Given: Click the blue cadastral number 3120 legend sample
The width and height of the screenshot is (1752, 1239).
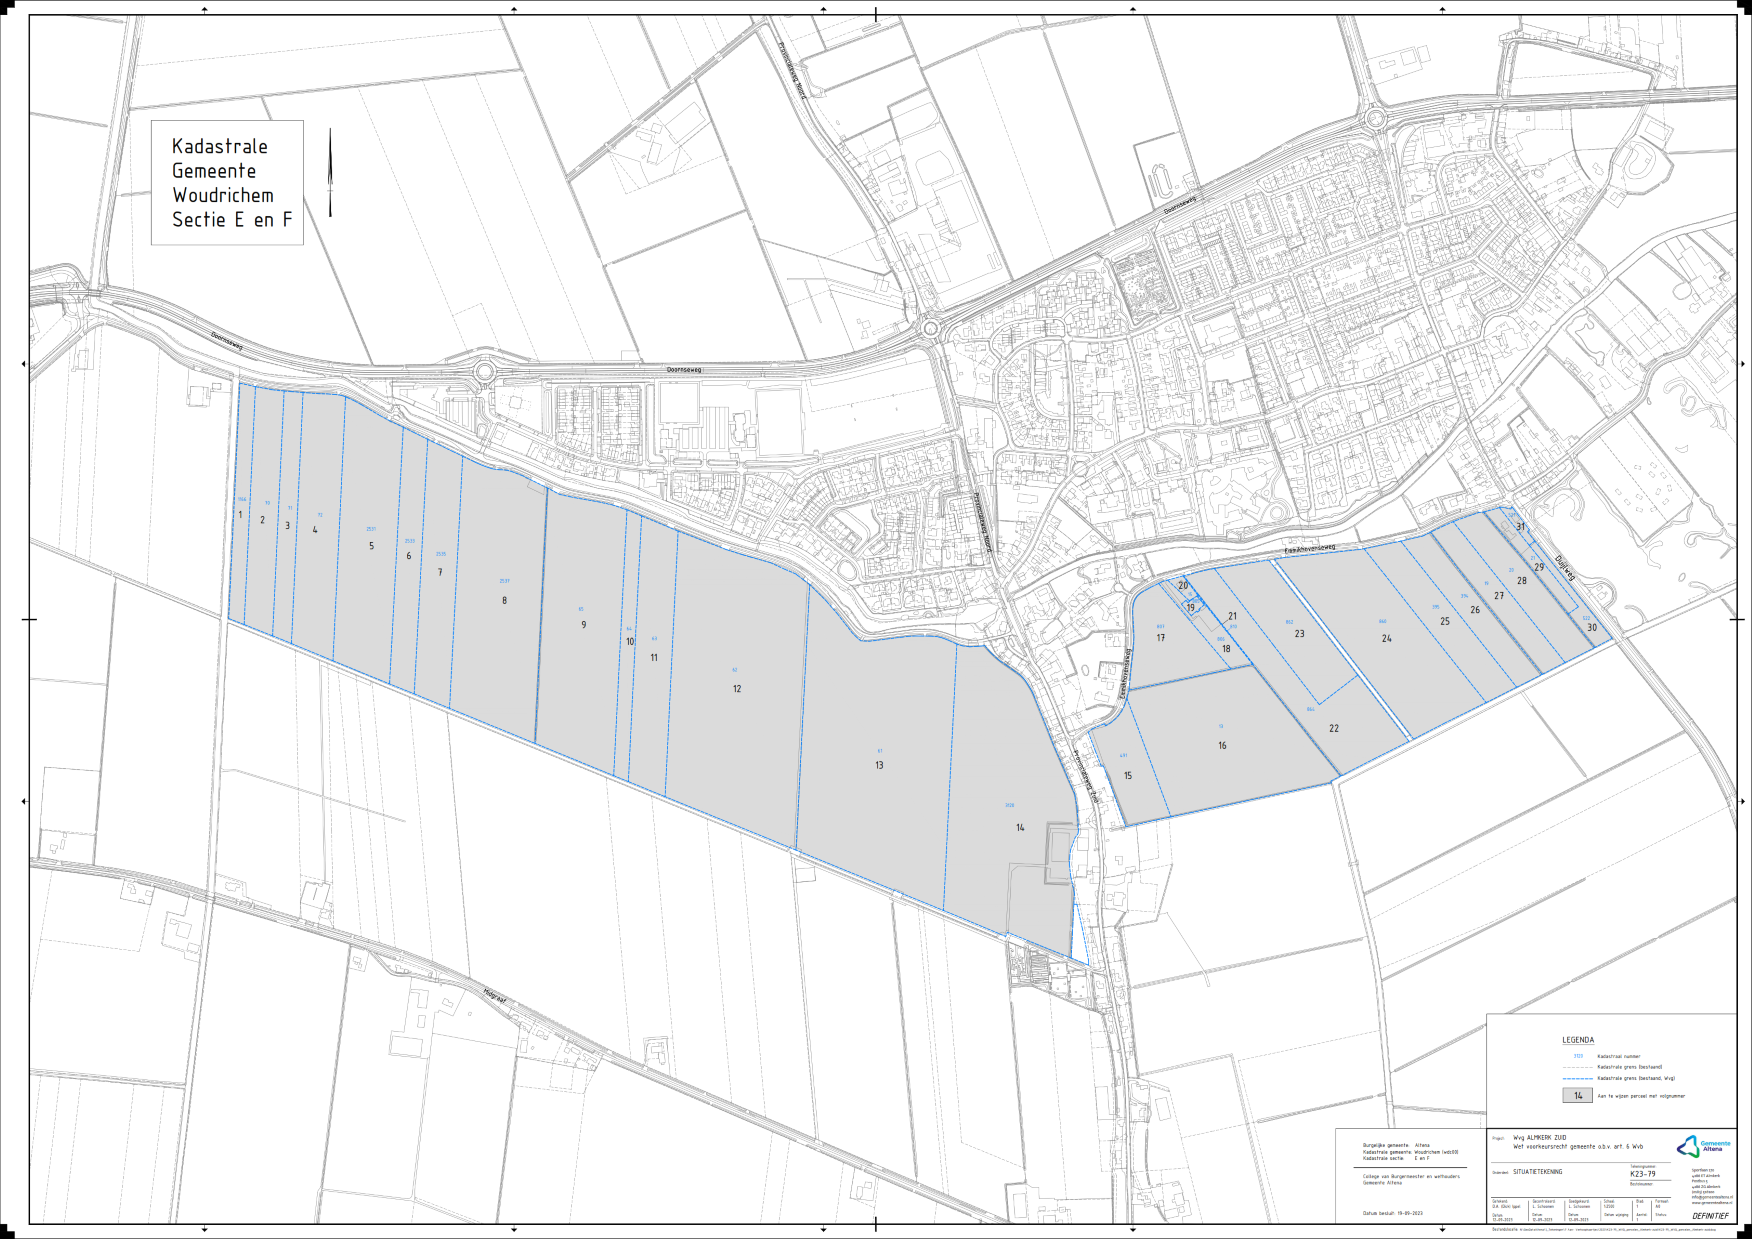Looking at the screenshot, I should [1578, 1056].
